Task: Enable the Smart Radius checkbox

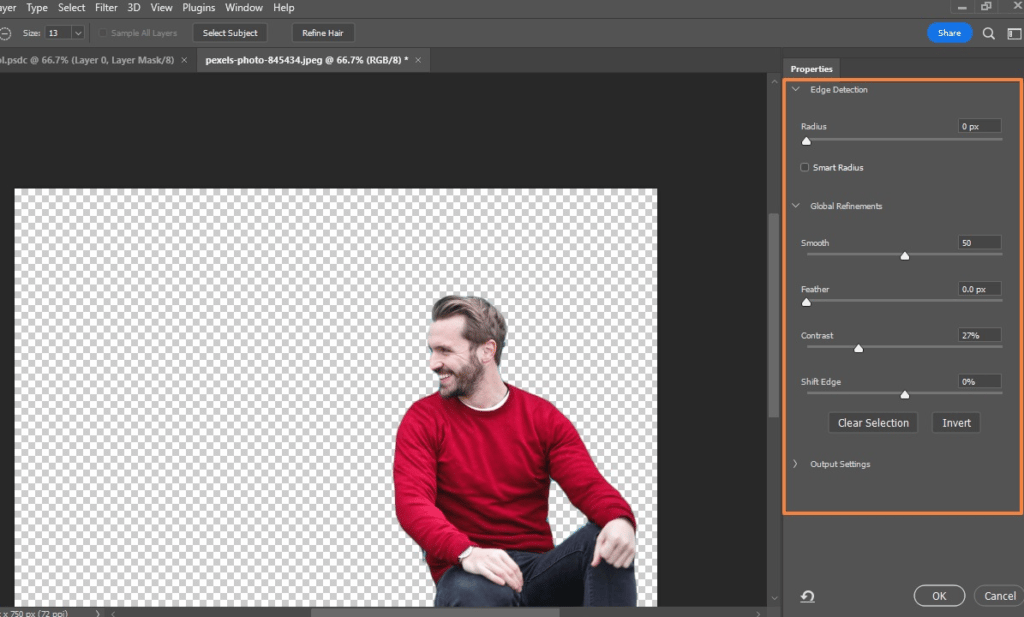Action: (x=805, y=167)
